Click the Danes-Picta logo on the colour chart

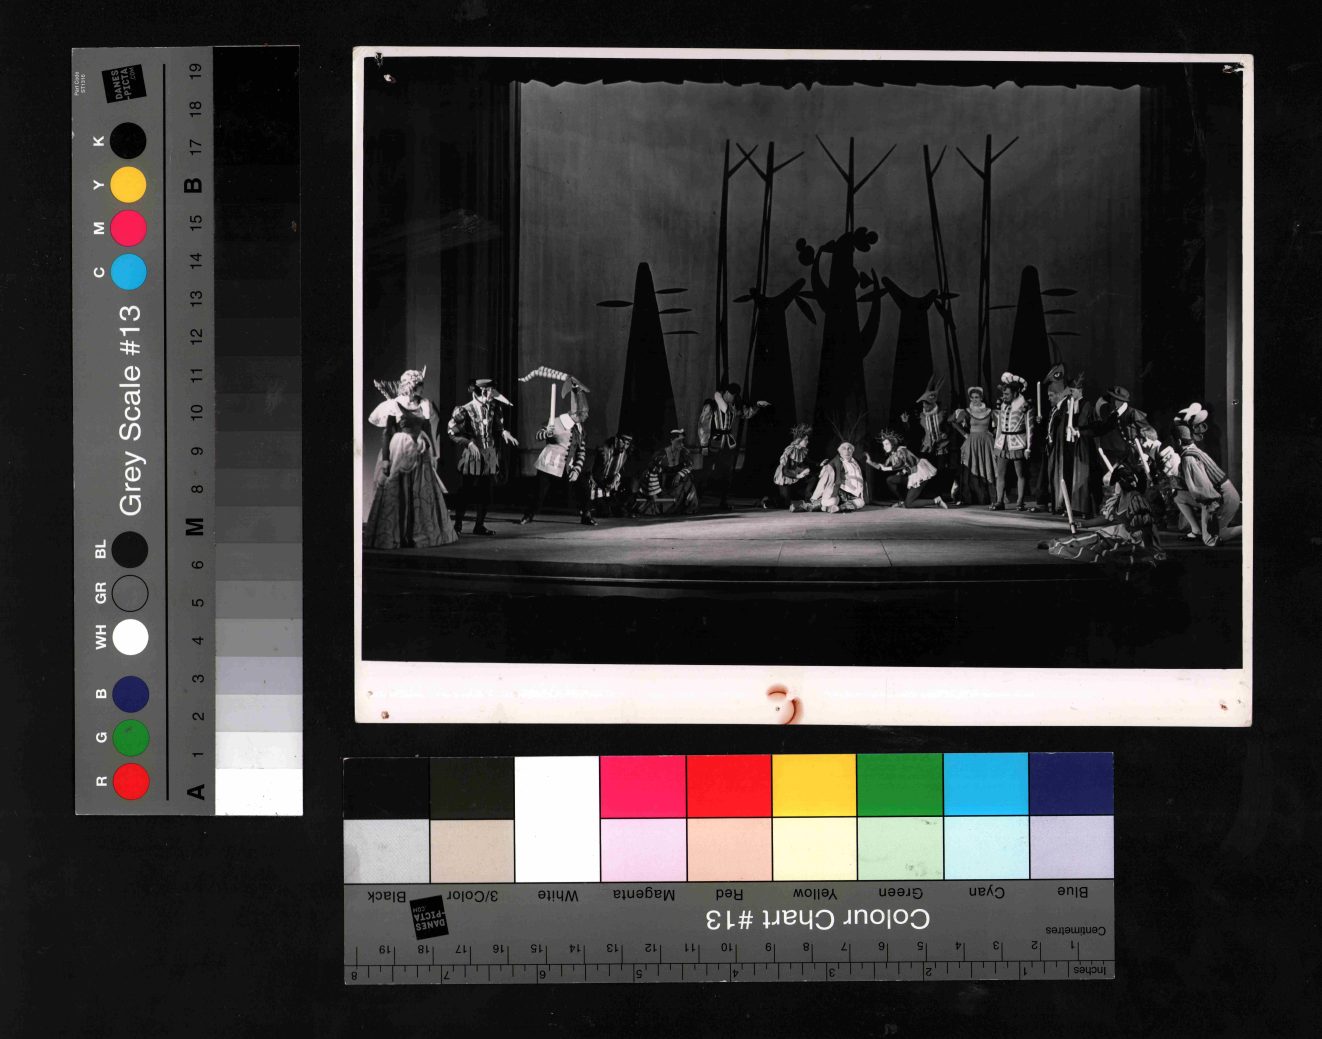(x=430, y=916)
